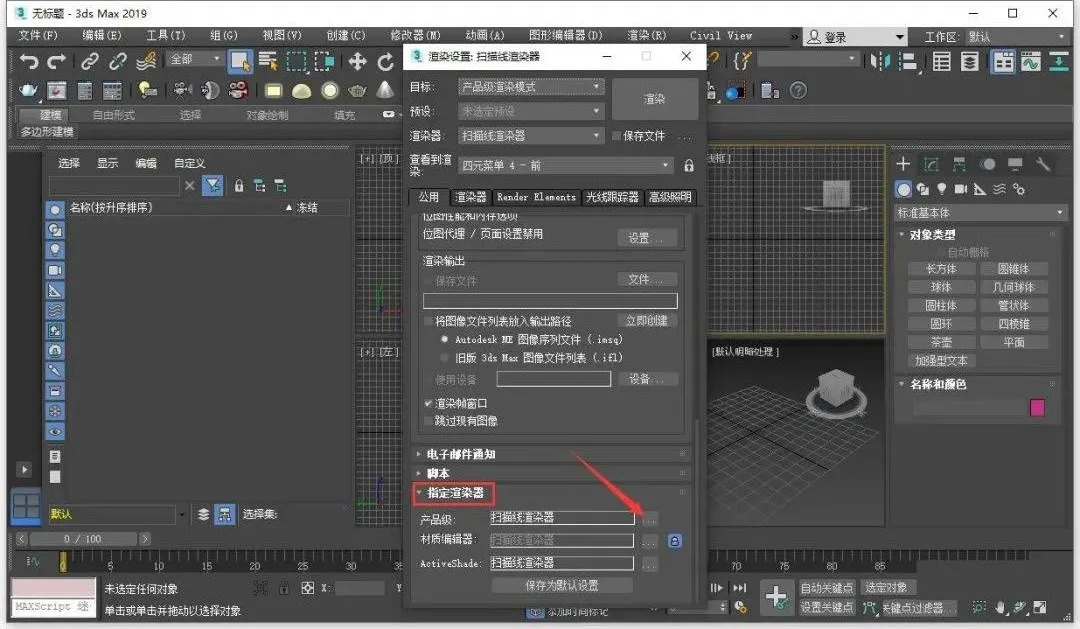Select the Cameras category icon
Image resolution: width=1080 pixels, height=629 pixels.
click(x=961, y=189)
